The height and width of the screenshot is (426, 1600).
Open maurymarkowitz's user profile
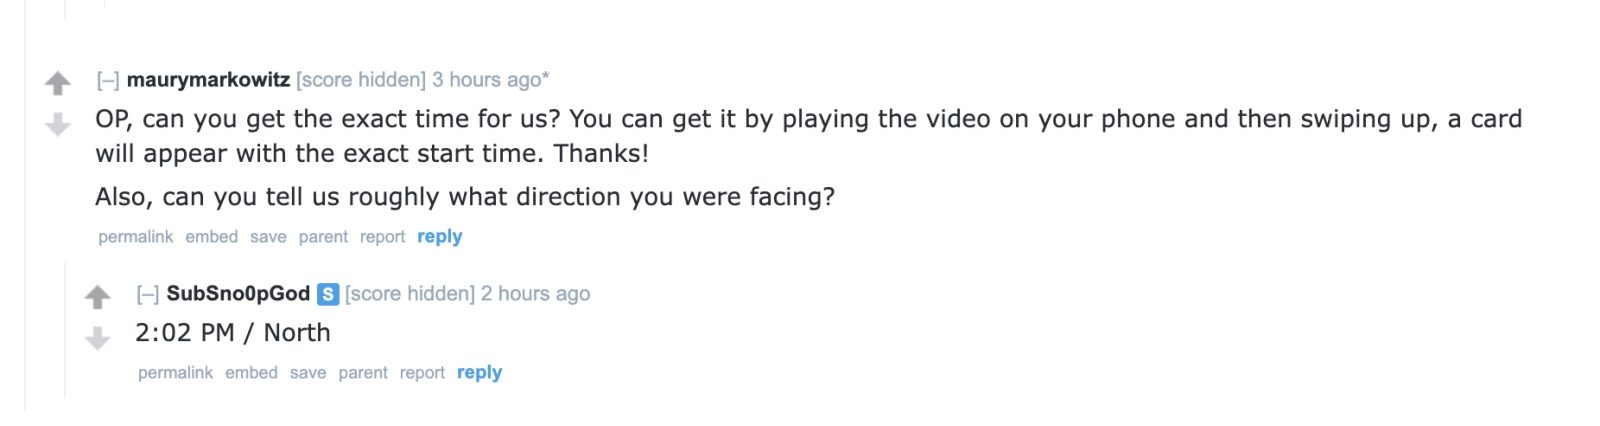(208, 80)
